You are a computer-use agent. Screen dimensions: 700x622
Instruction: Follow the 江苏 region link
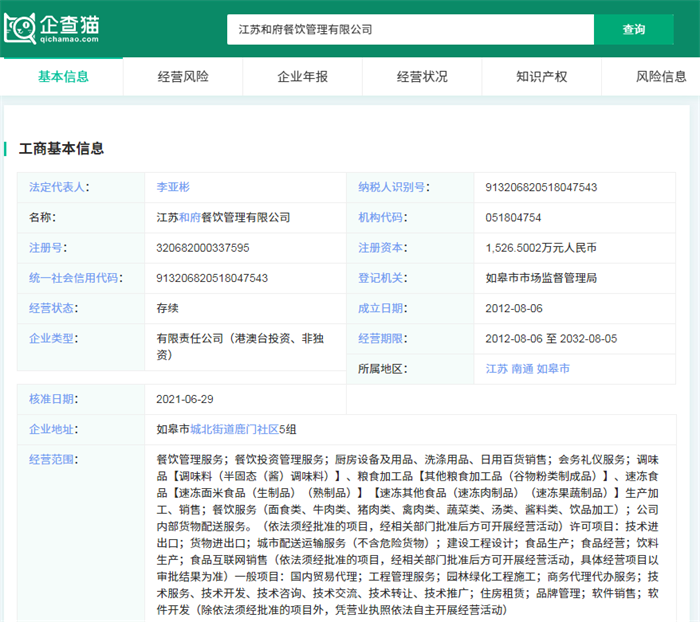(x=496, y=369)
